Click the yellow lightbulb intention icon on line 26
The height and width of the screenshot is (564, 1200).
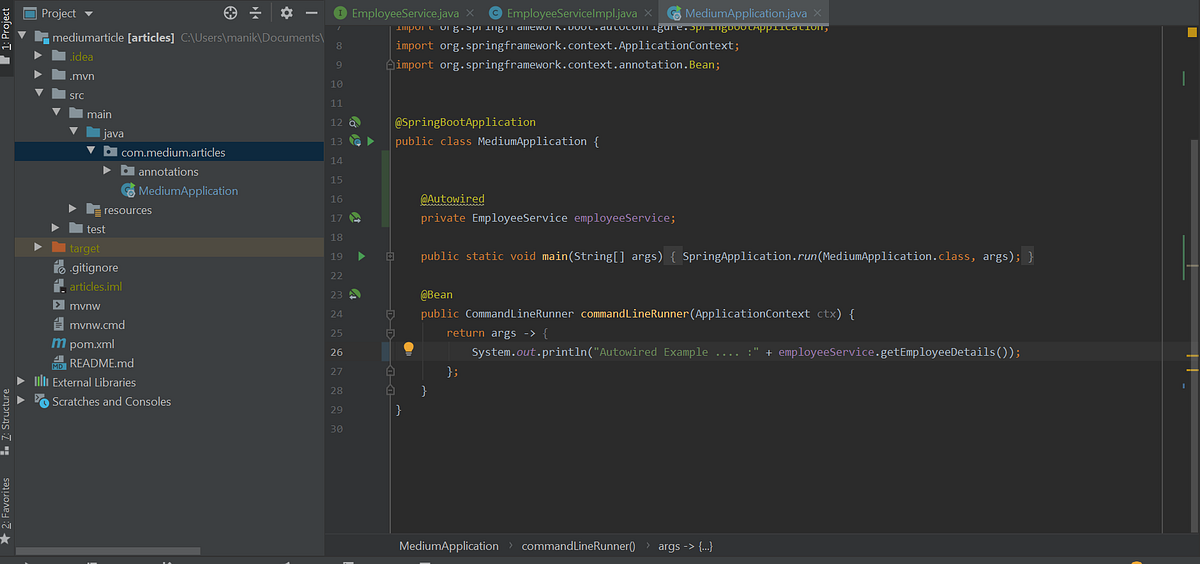(x=408, y=349)
